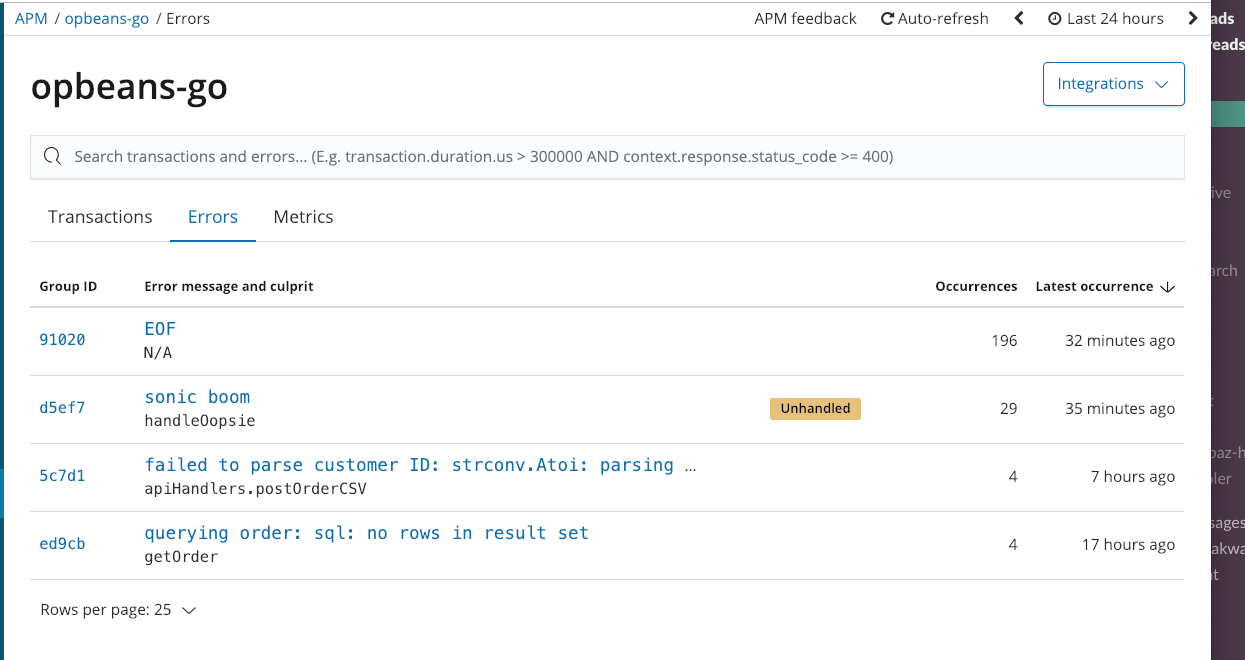Click the handleOopsie culprit text

[200, 421]
